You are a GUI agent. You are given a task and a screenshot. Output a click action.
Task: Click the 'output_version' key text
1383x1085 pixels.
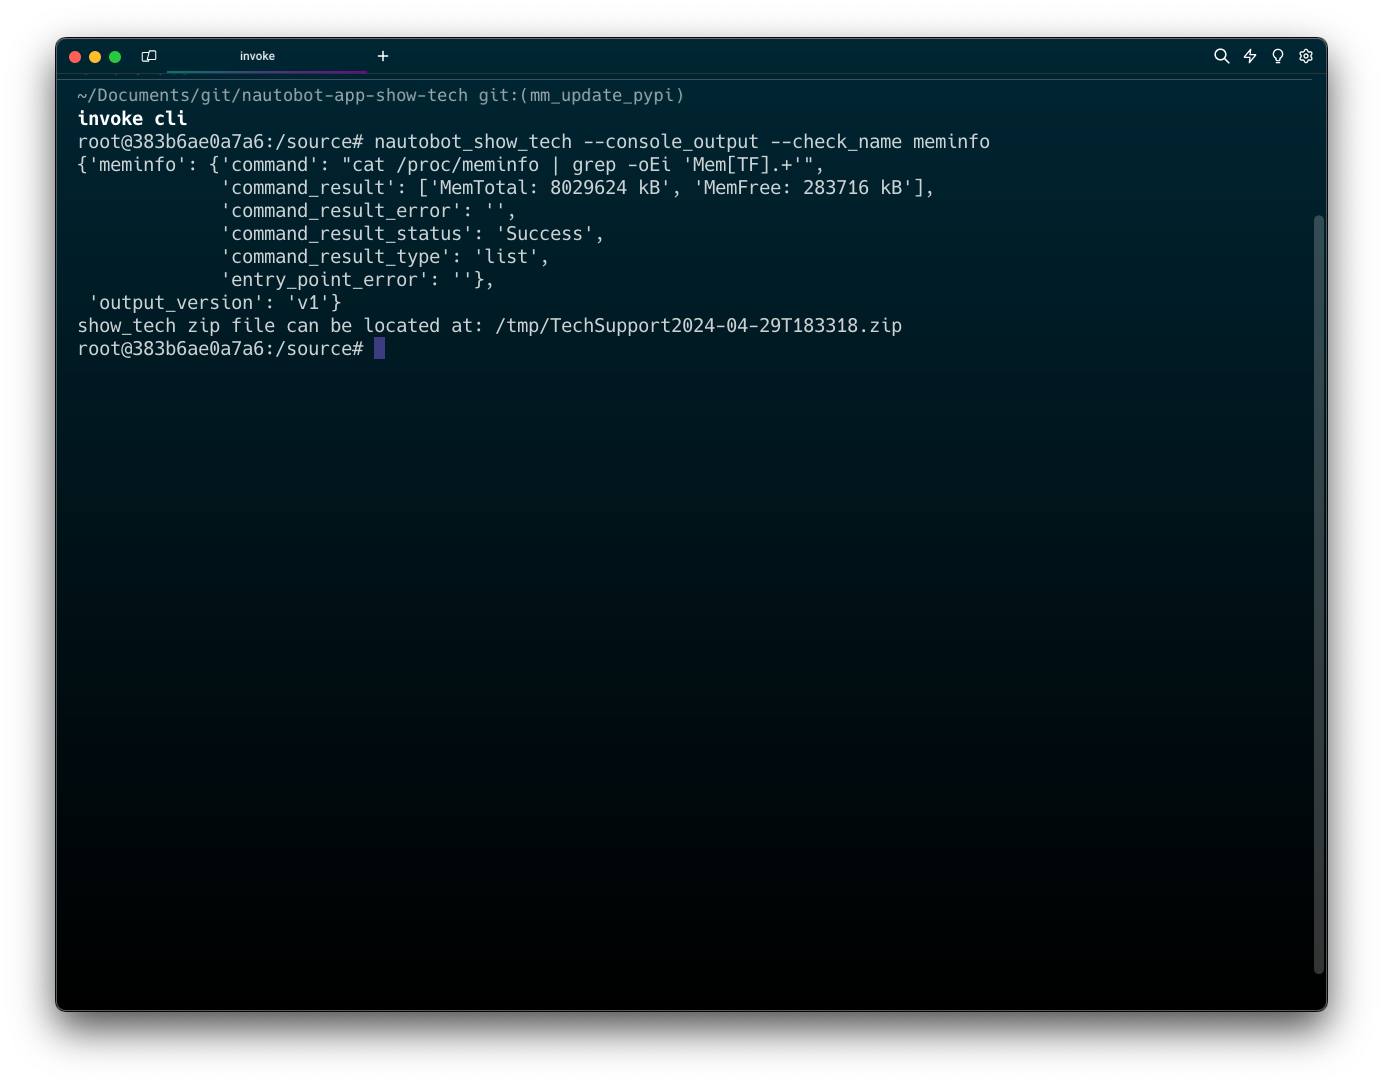pyautogui.click(x=176, y=303)
